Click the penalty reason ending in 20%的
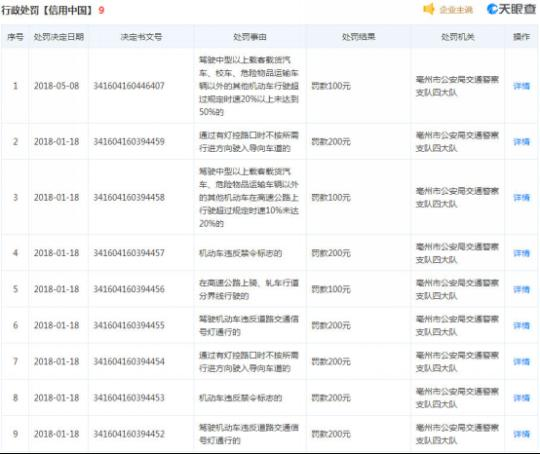The height and width of the screenshot is (454, 540). click(x=249, y=197)
